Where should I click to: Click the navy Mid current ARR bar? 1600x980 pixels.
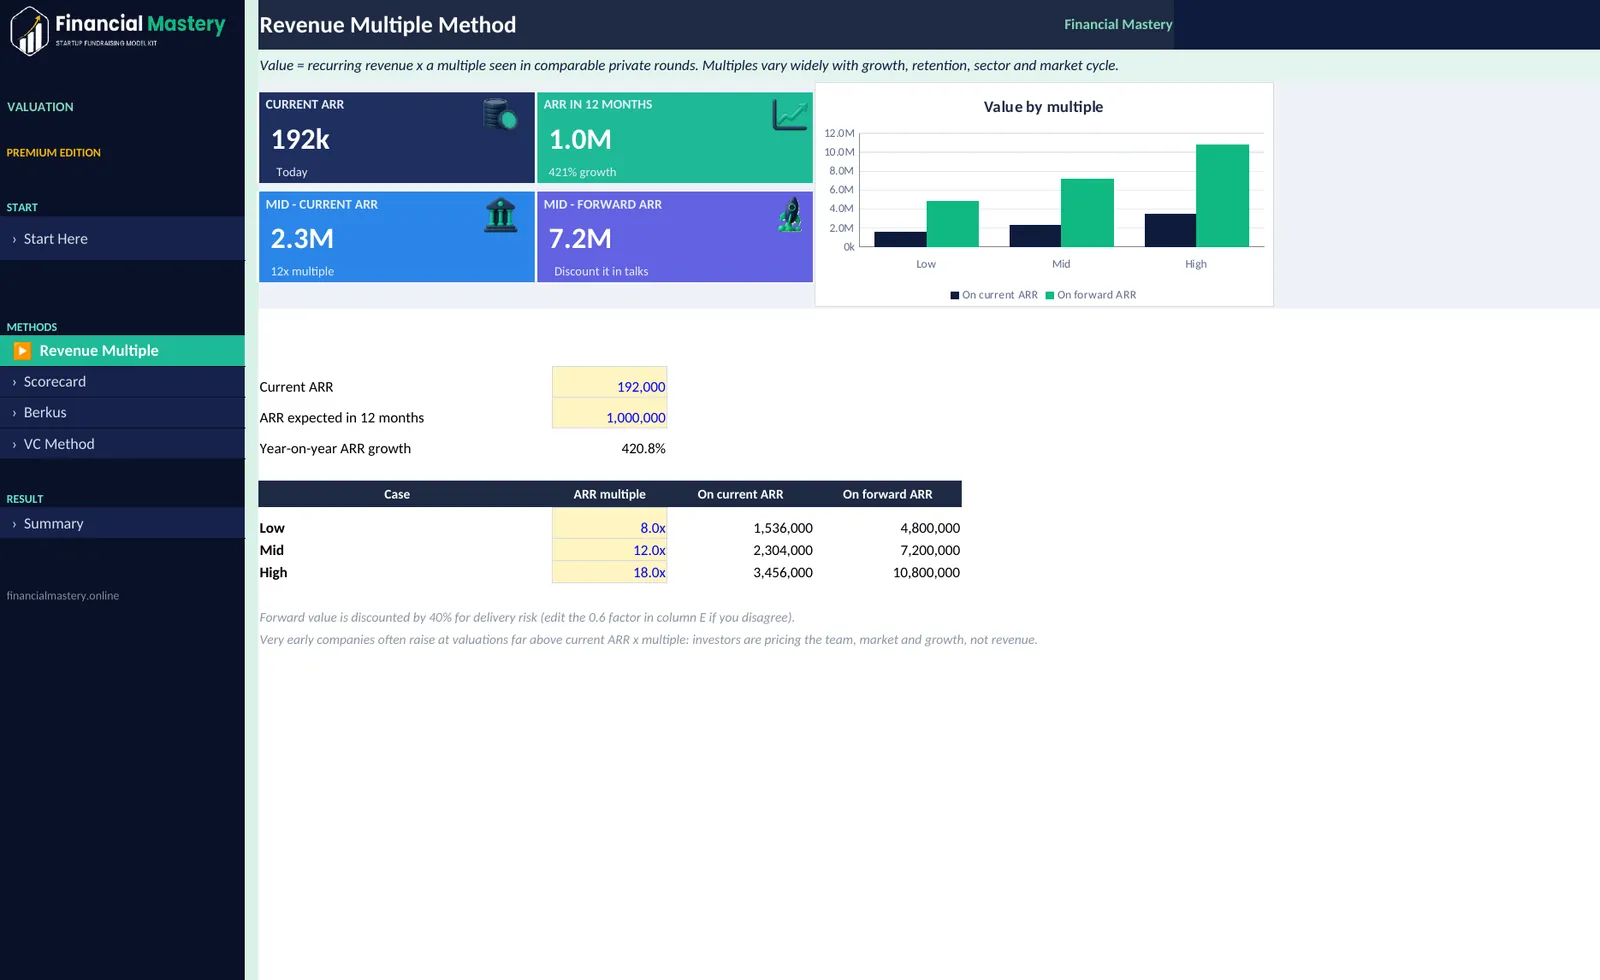coord(1035,236)
